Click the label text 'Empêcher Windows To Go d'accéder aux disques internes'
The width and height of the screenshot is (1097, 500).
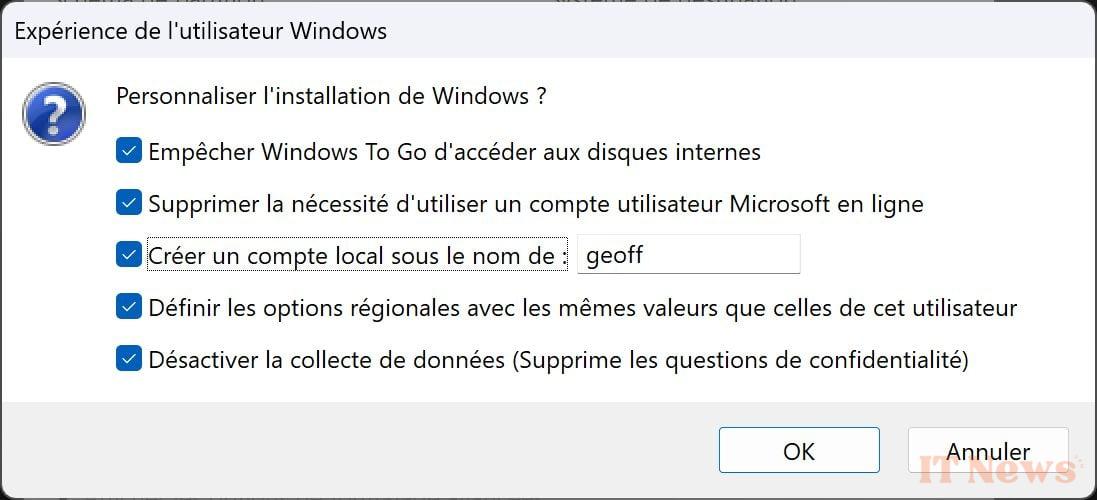[455, 151]
